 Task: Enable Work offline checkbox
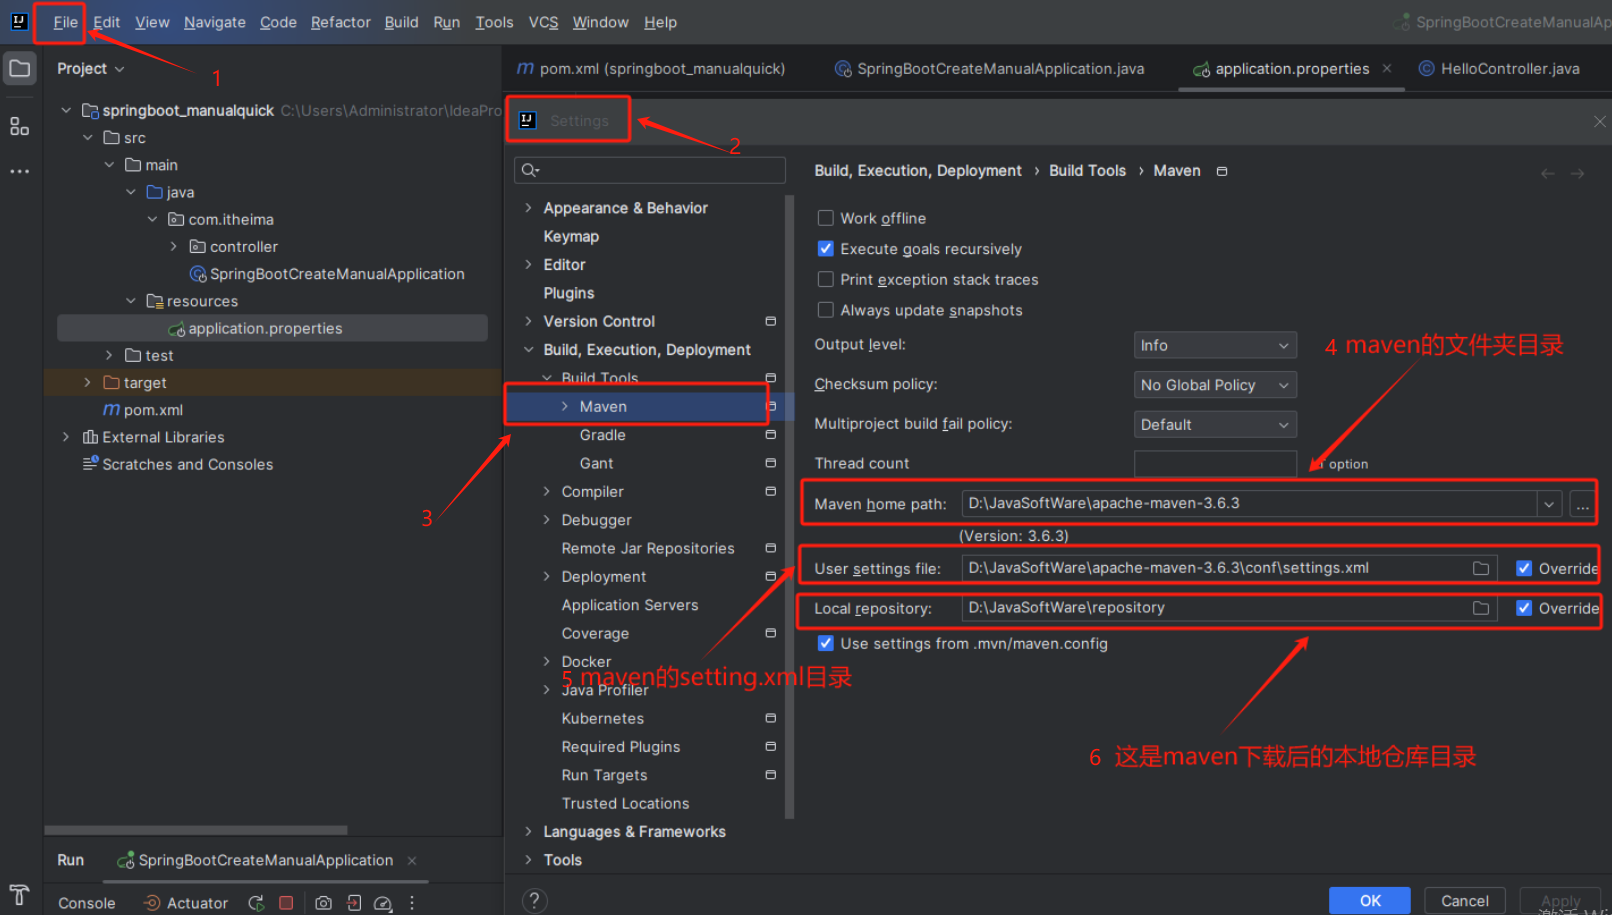[x=826, y=218]
